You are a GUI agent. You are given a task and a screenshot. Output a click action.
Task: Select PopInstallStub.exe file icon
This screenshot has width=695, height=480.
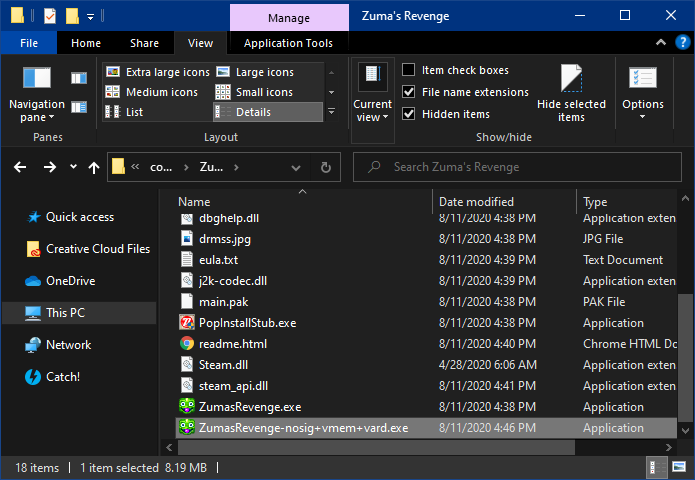(187, 323)
